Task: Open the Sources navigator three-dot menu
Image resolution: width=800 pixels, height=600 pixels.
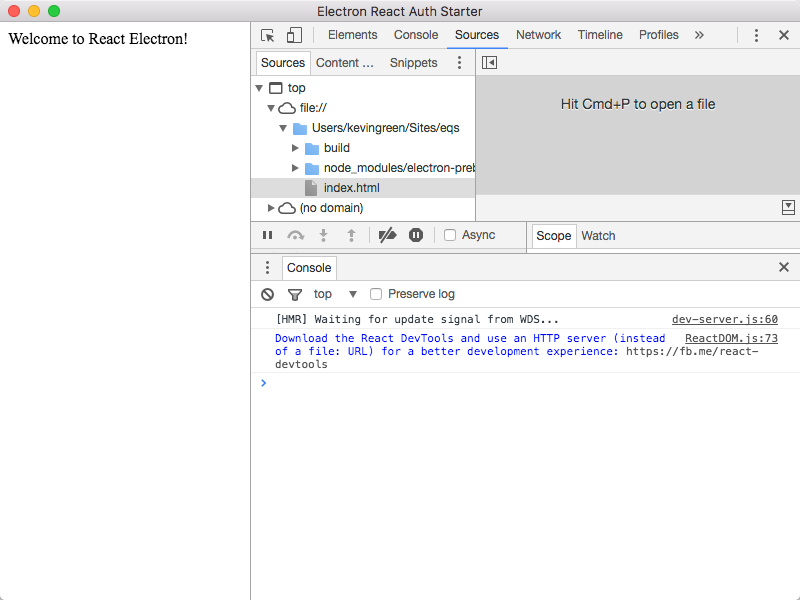Action: pyautogui.click(x=459, y=63)
